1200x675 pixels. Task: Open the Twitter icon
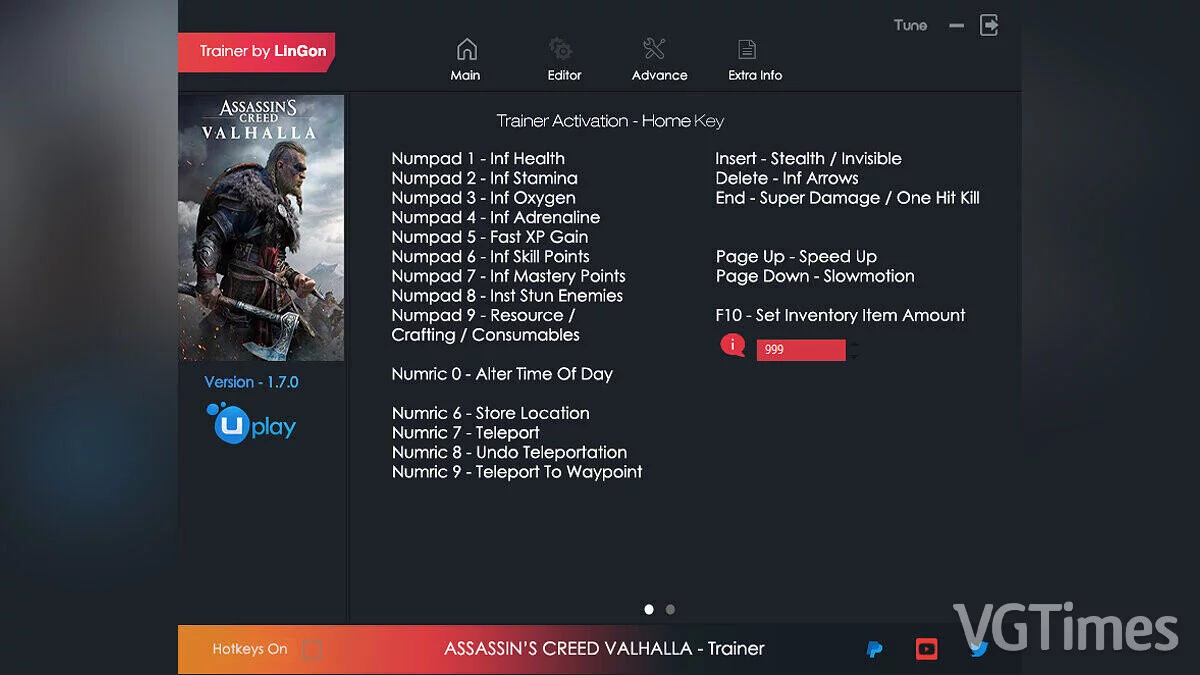(978, 649)
